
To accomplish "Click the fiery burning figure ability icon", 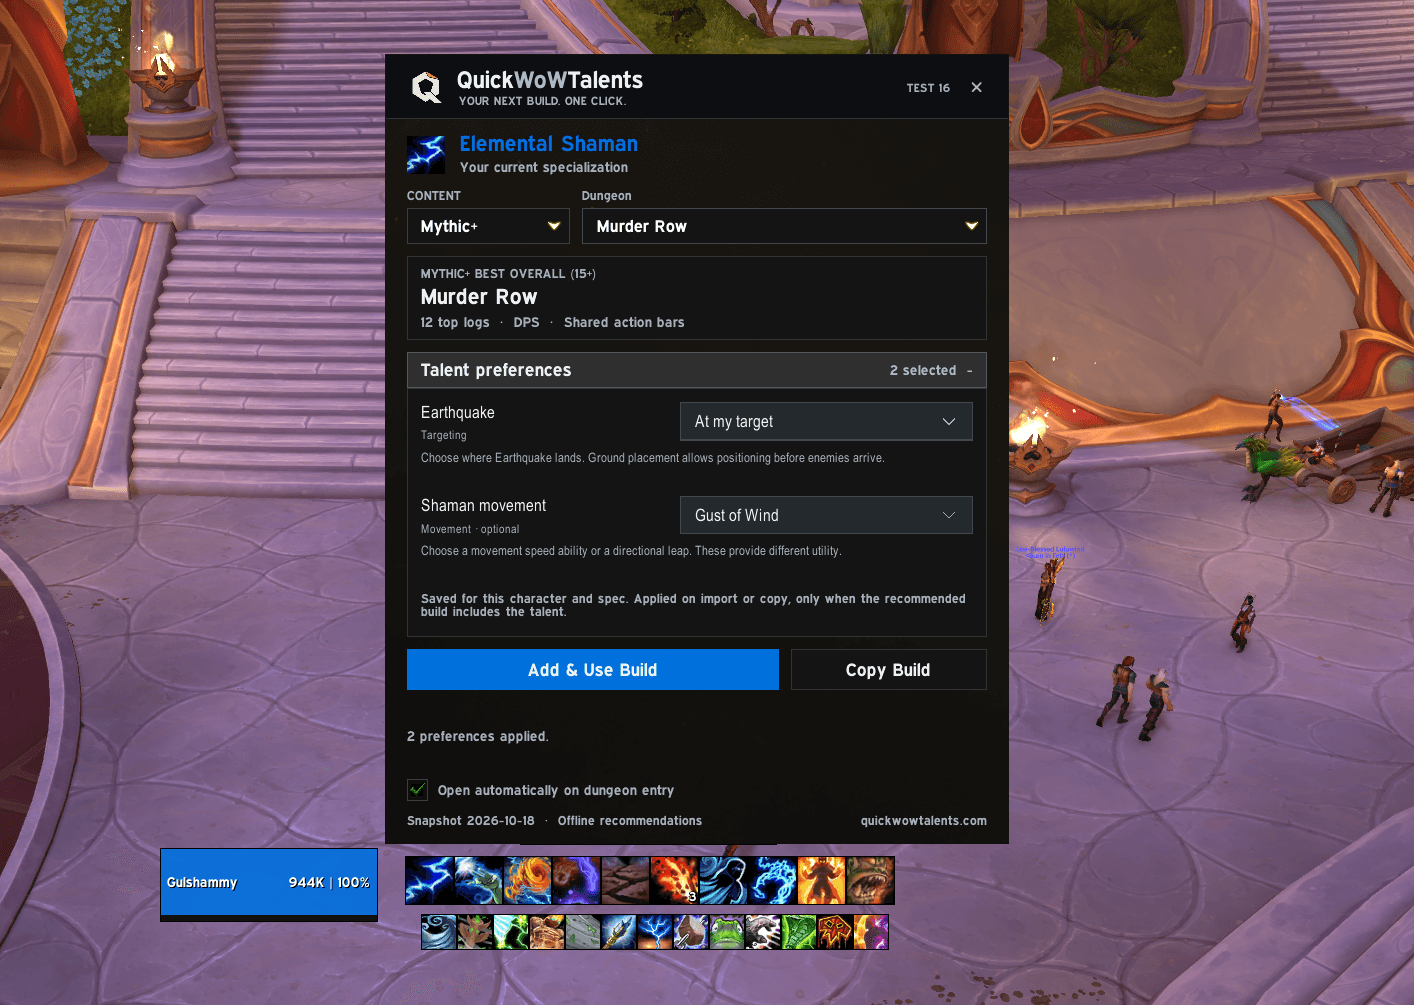I will (821, 881).
